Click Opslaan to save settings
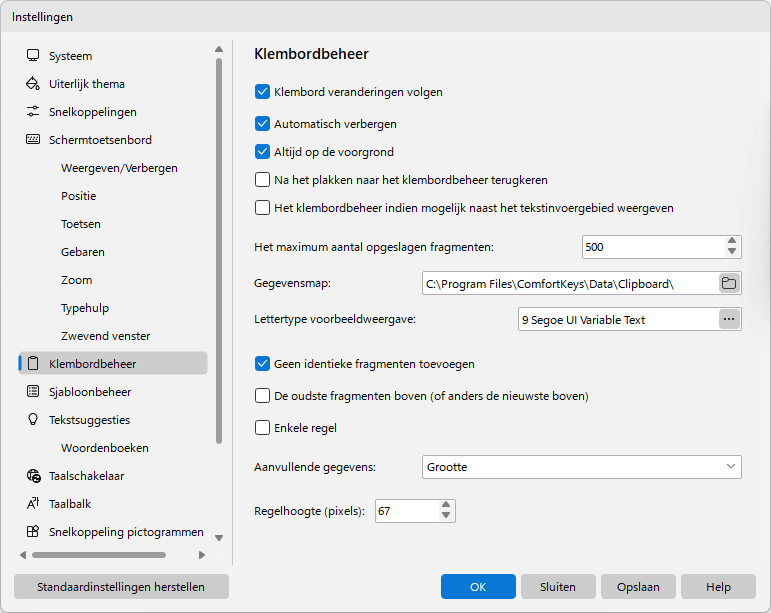Image resolution: width=771 pixels, height=613 pixels. [x=638, y=586]
